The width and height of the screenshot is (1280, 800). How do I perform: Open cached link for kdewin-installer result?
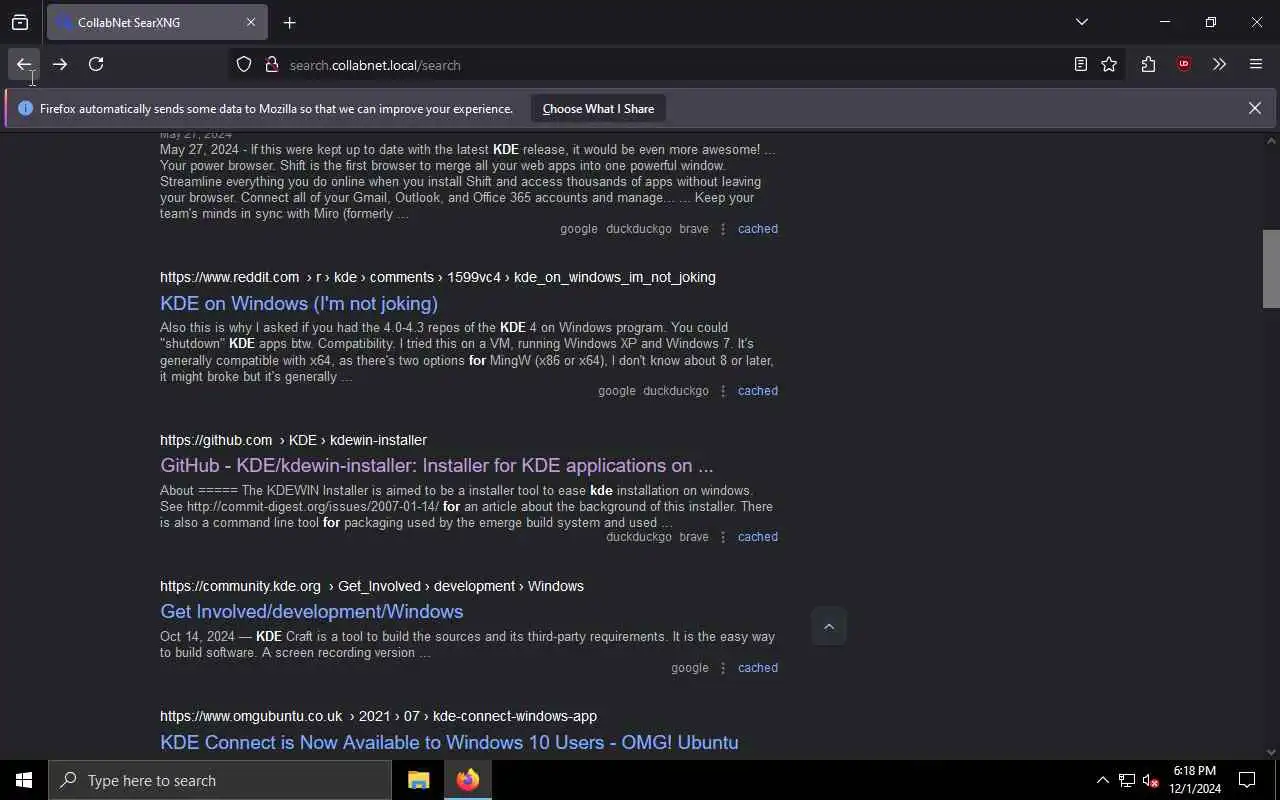(757, 537)
